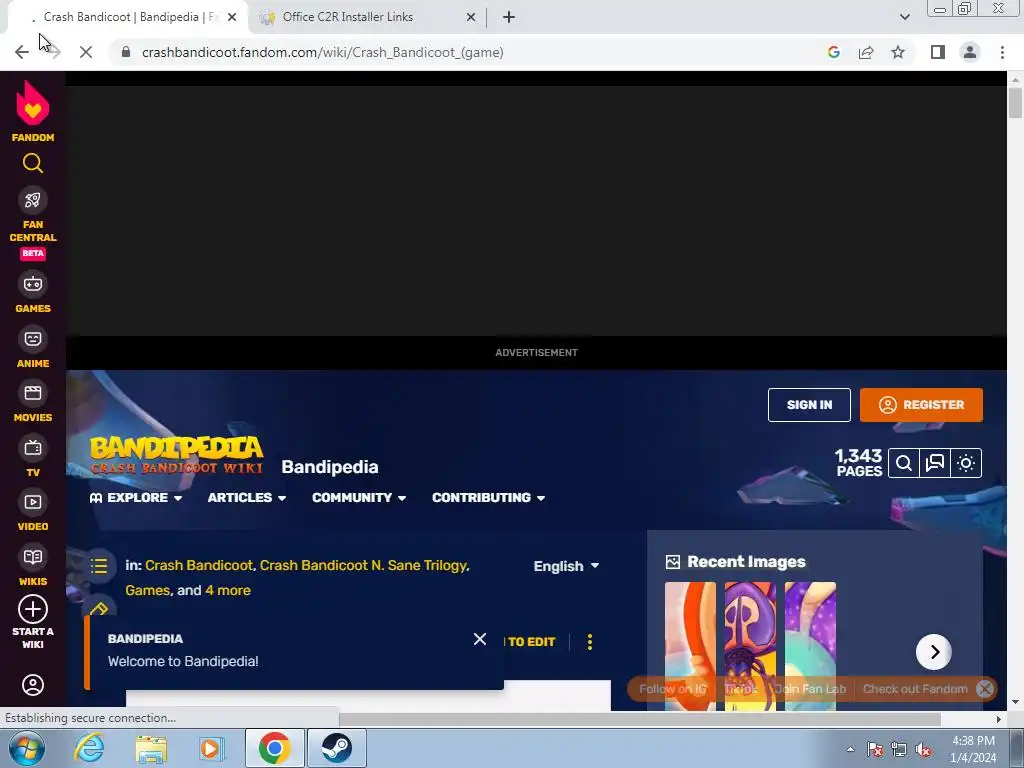Open the Wikis book icon
This screenshot has width=1024, height=768.
[33, 557]
